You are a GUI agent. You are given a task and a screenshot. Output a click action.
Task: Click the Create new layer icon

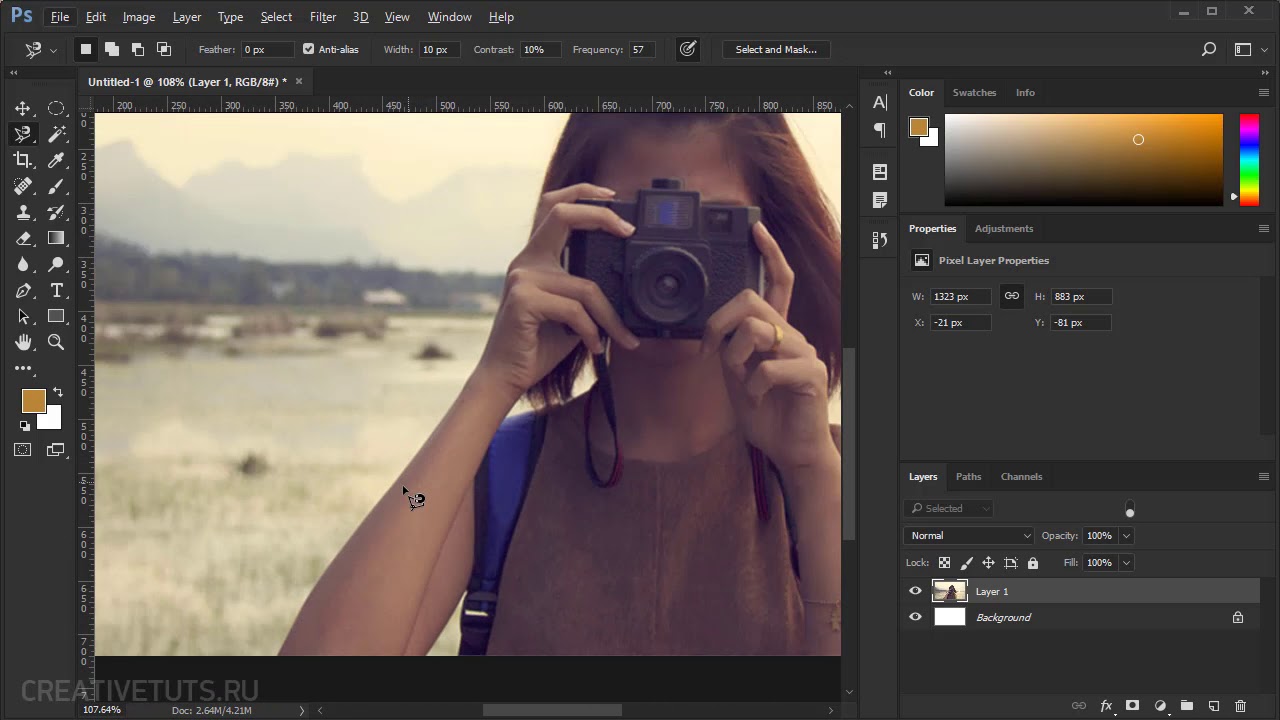point(1213,706)
